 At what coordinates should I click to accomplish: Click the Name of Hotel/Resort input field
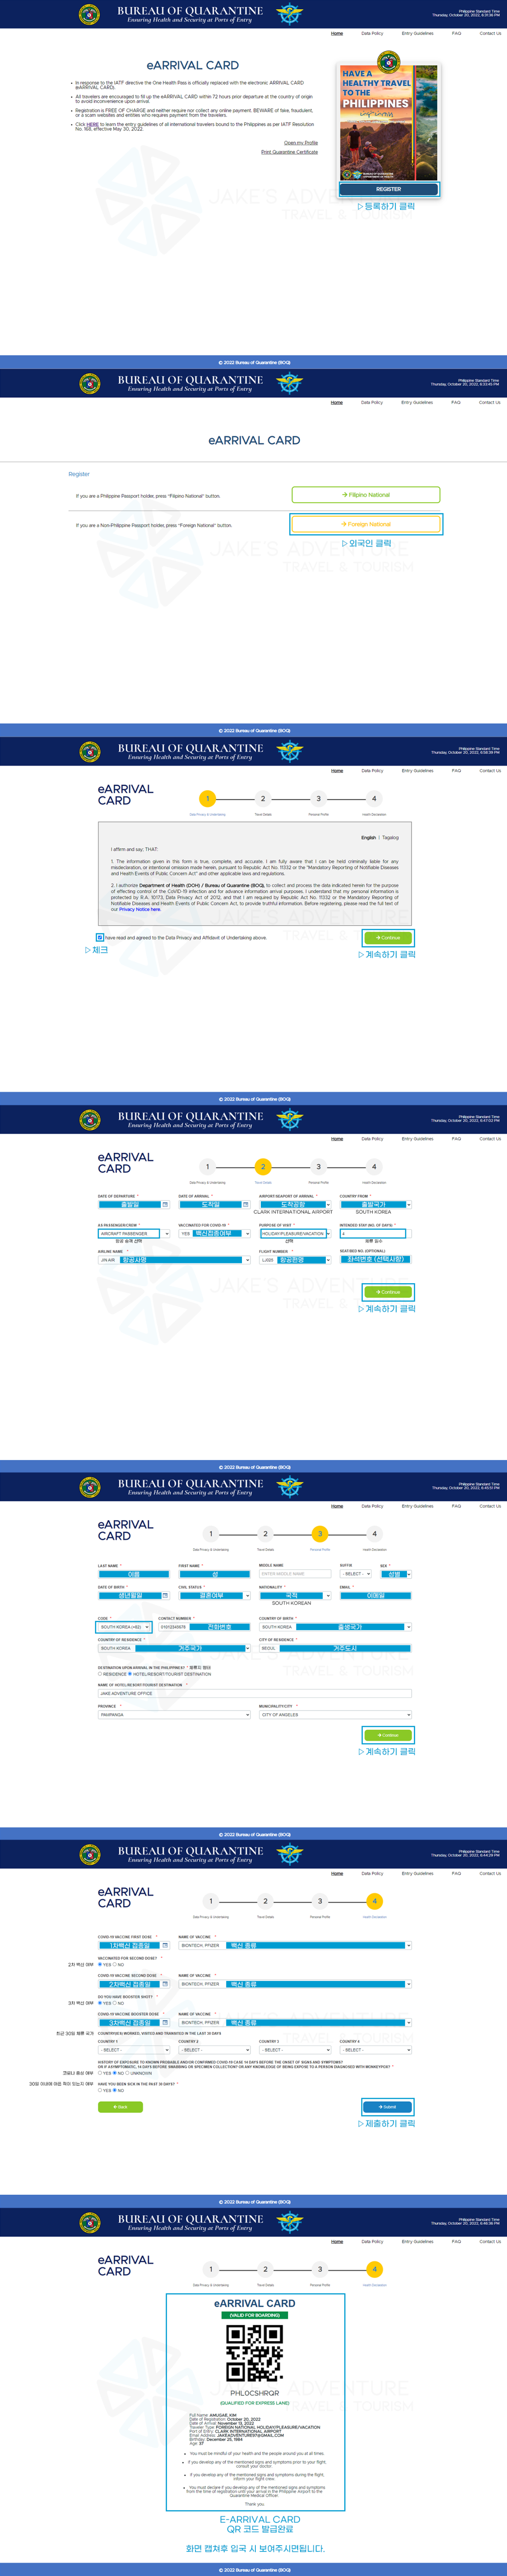[x=254, y=1694]
